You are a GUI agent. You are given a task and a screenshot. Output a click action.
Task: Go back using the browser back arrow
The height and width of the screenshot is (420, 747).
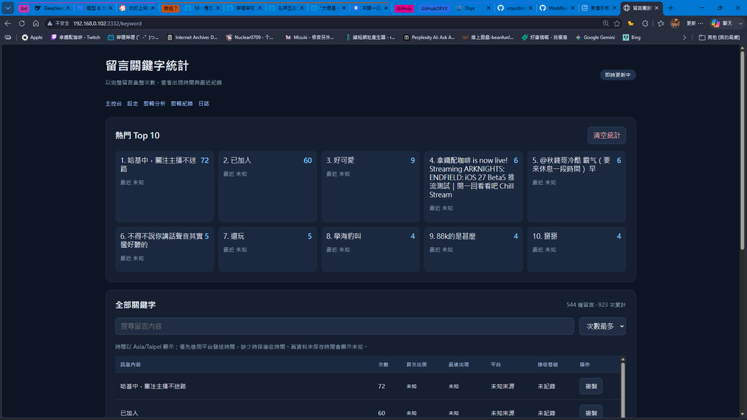[8, 23]
